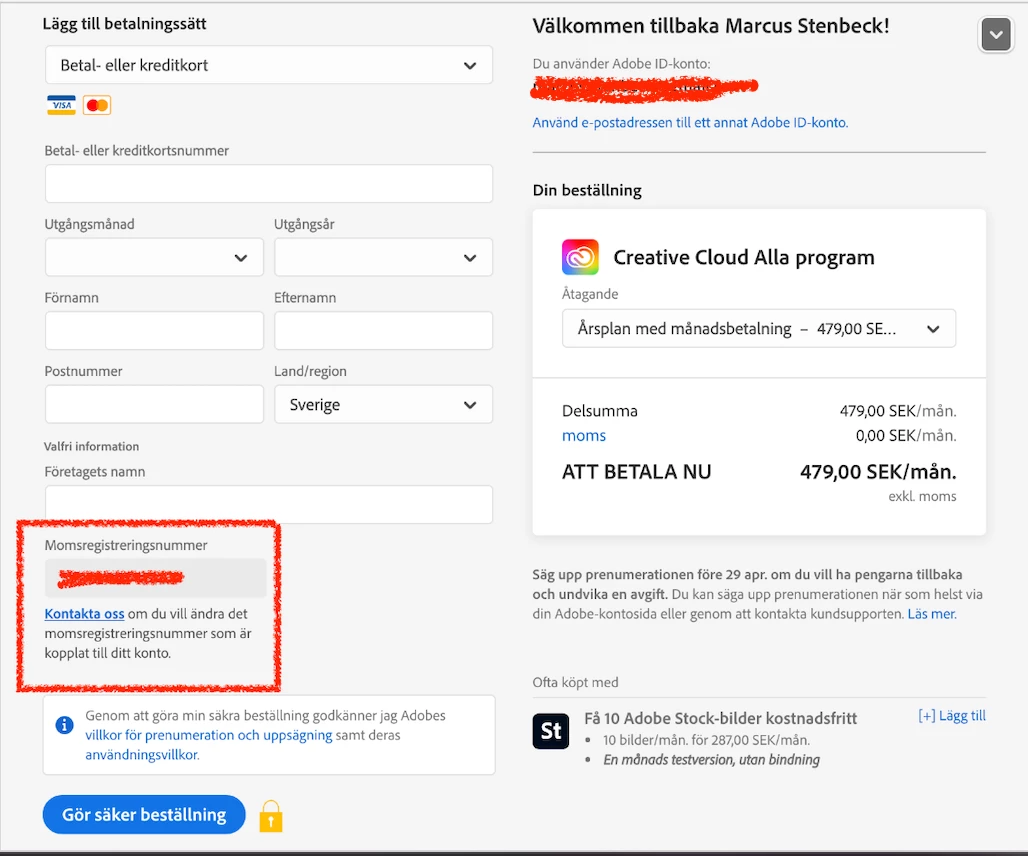Viewport: 1028px width, 856px height.
Task: Focus the Förnamn input field
Action: click(x=154, y=330)
